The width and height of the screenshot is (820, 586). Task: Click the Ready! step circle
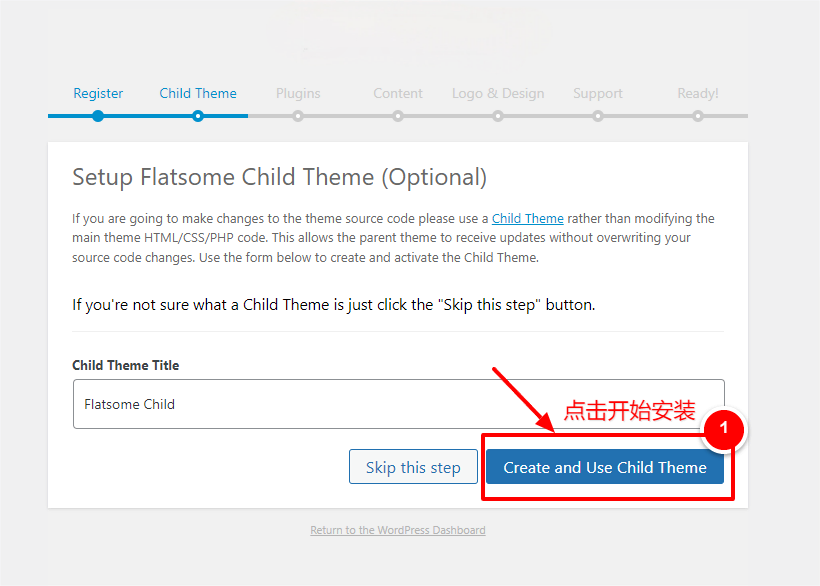[x=697, y=115]
